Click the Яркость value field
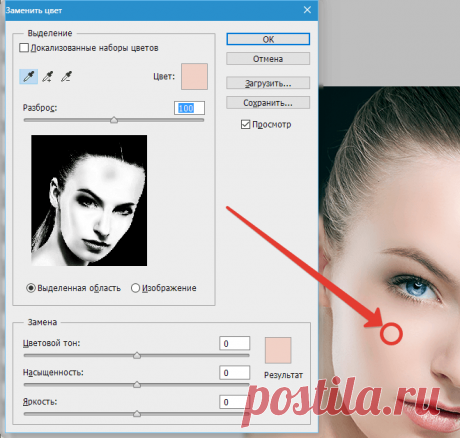 pos(235,402)
